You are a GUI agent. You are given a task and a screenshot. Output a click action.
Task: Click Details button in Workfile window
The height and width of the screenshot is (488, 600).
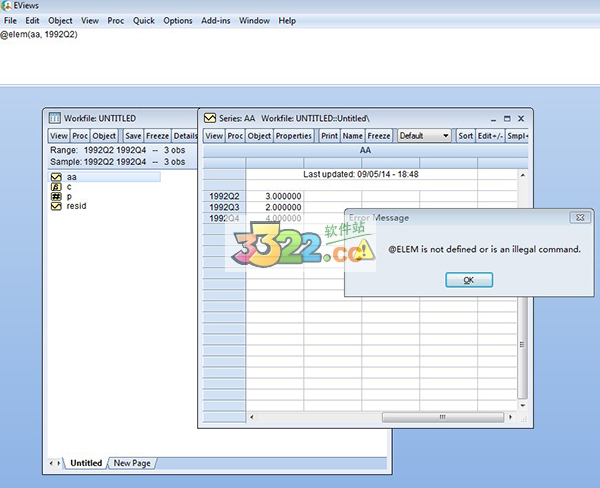click(185, 136)
